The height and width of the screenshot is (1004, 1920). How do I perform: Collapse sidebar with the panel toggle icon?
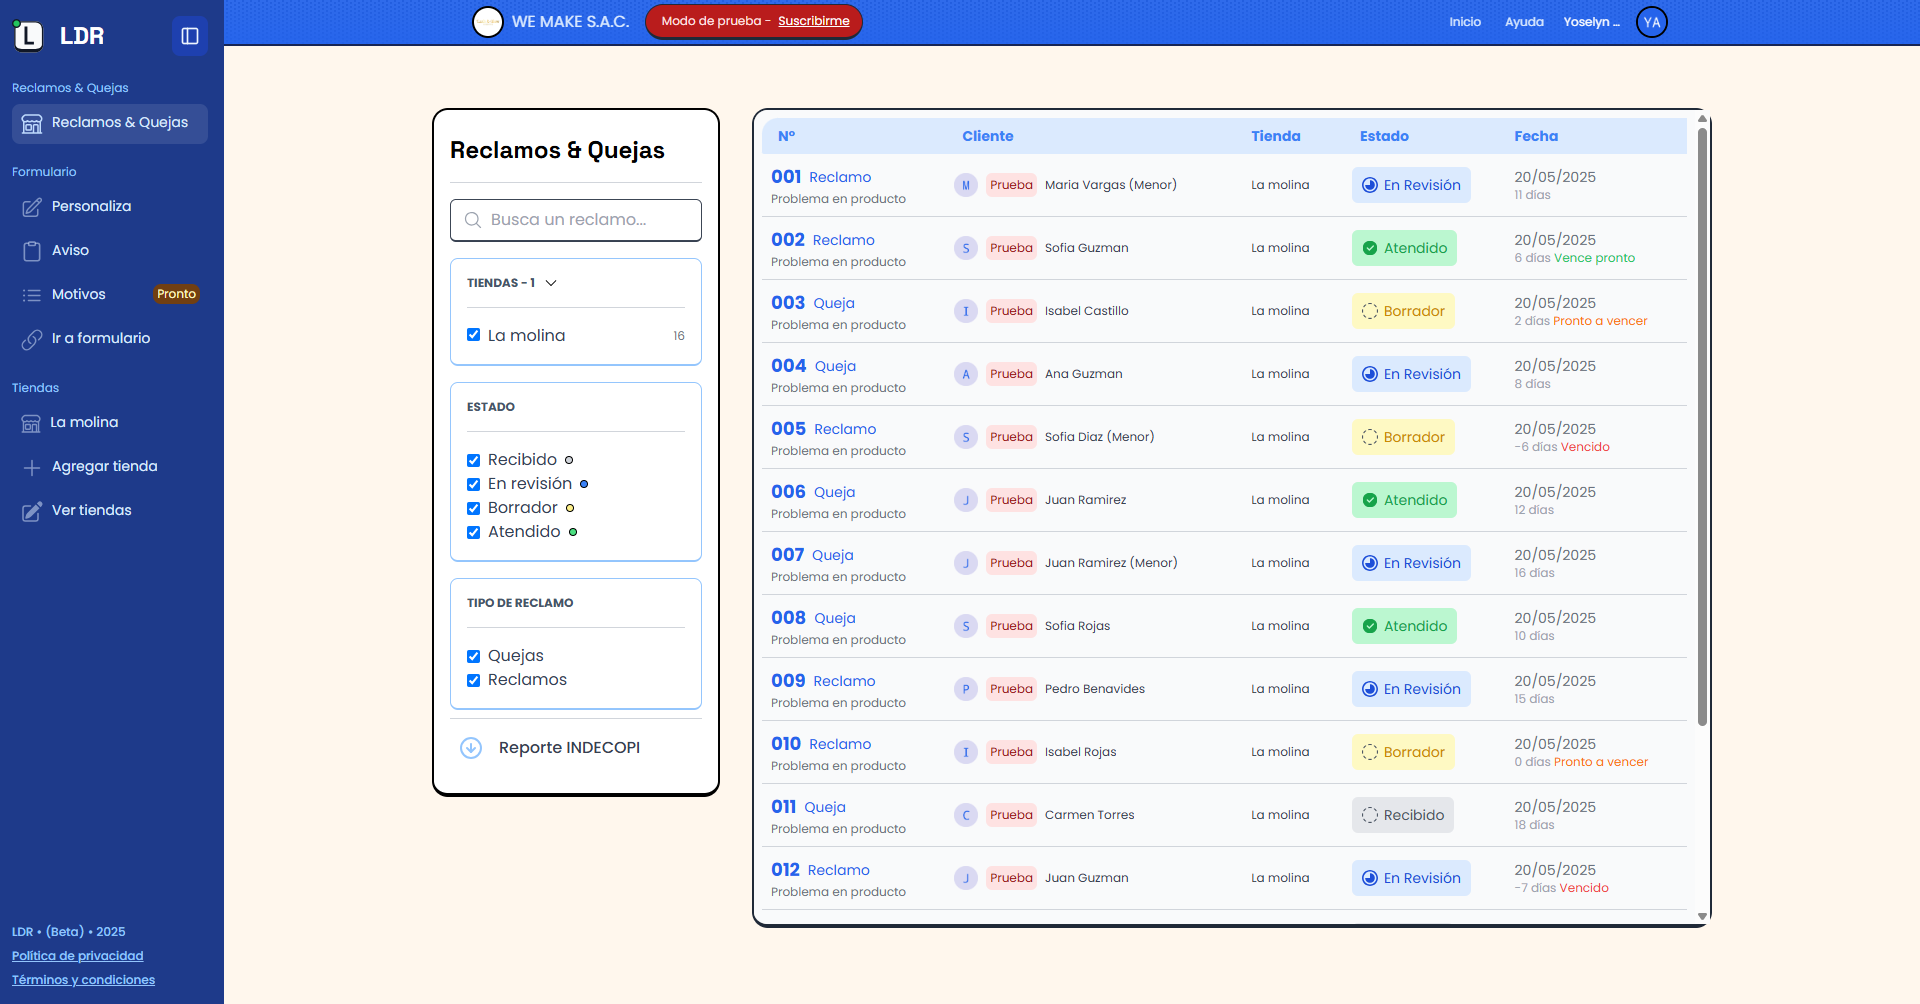190,36
